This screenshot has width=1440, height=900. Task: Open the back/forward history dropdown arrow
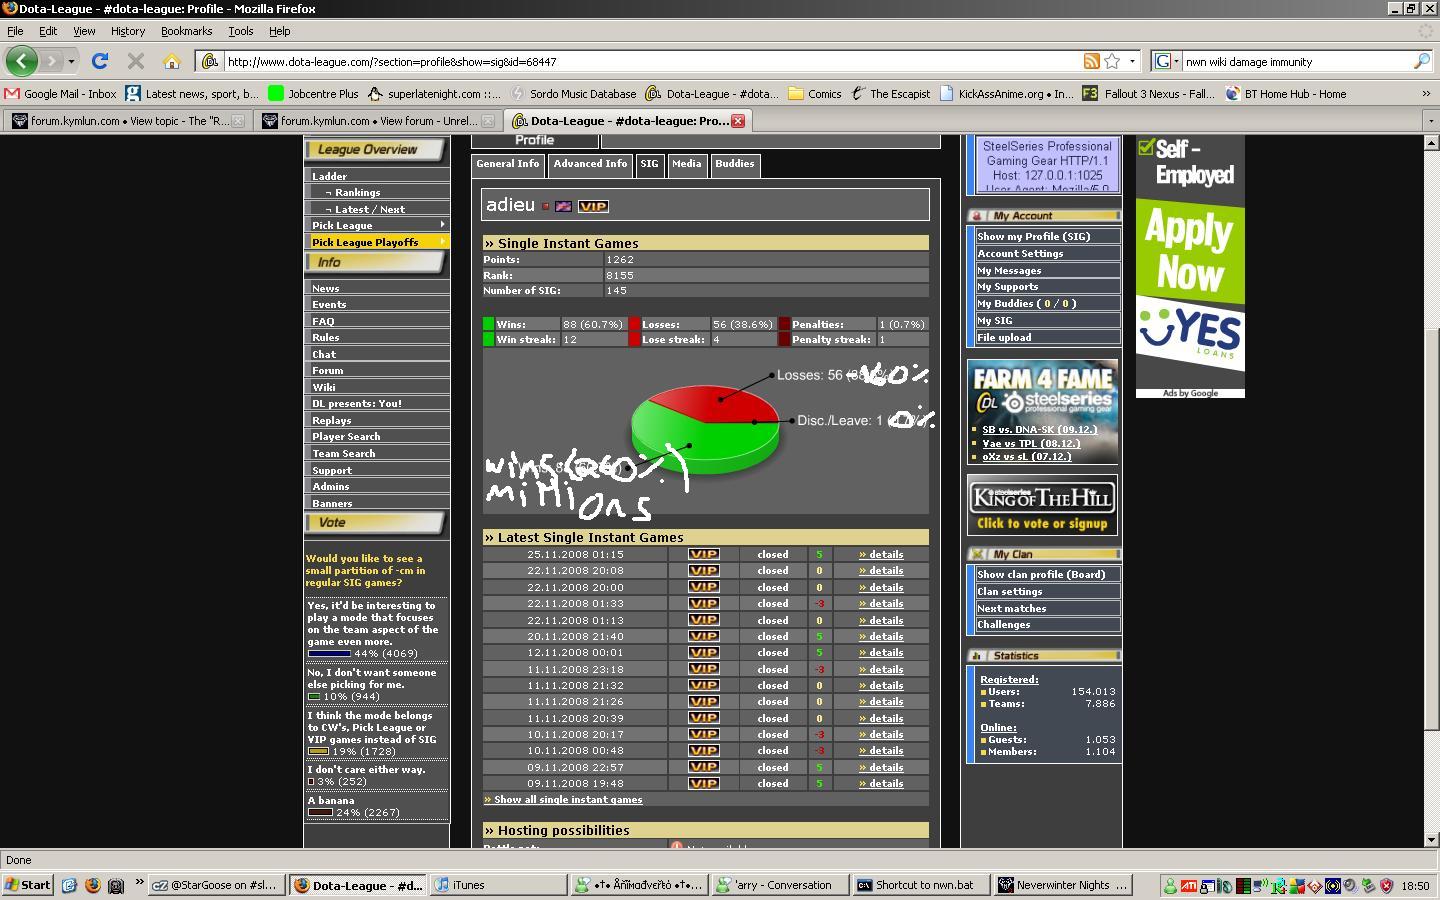(71, 61)
